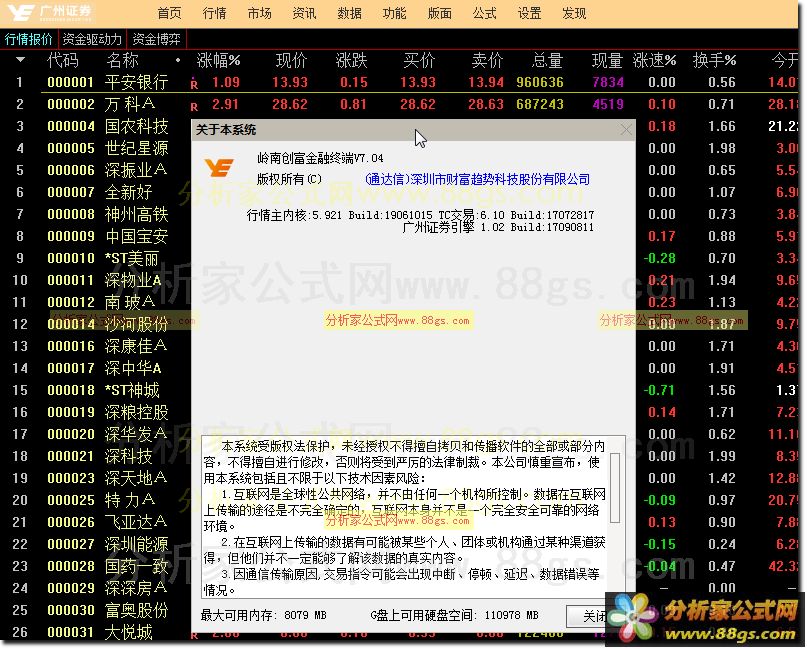Switch to the 资金驱动力 tab
The width and height of the screenshot is (807, 649).
[x=92, y=39]
